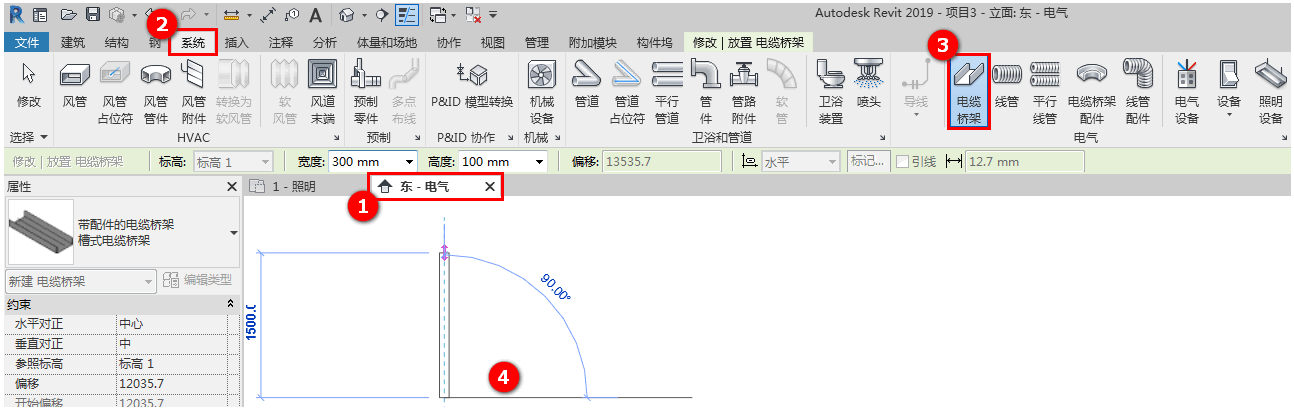Open the P&ID Modeler (P&ID 模型转换) tool
This screenshot has height=410, width=1294.
coord(471,84)
